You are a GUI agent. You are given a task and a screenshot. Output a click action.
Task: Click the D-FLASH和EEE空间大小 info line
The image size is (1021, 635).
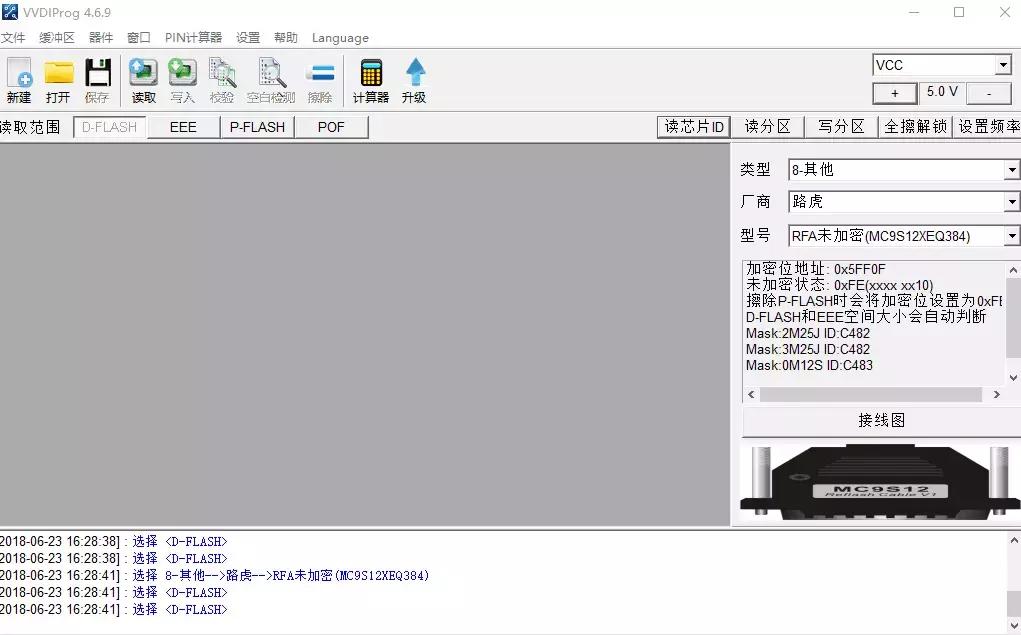tap(866, 317)
